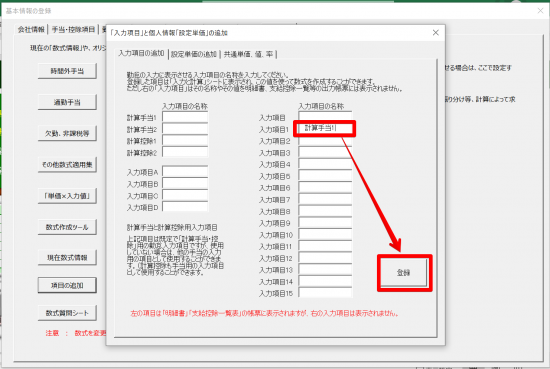Click the 計算控除1 input box
Screen dimensions: 550x369
pos(185,141)
